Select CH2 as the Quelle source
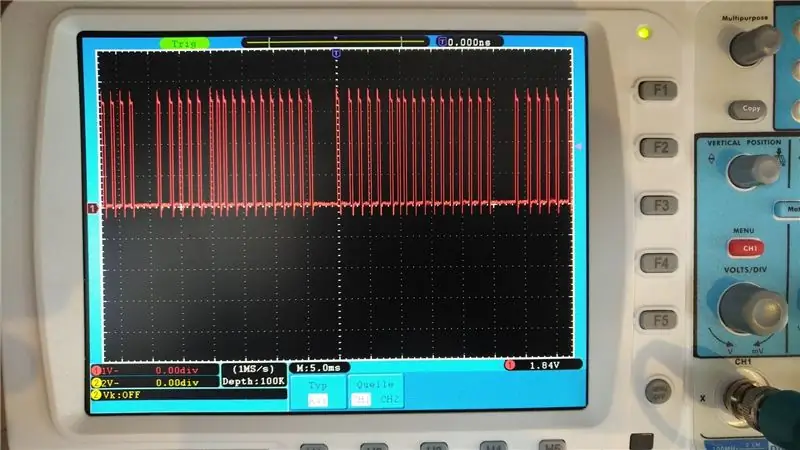This screenshot has height=450, width=800. 389,399
